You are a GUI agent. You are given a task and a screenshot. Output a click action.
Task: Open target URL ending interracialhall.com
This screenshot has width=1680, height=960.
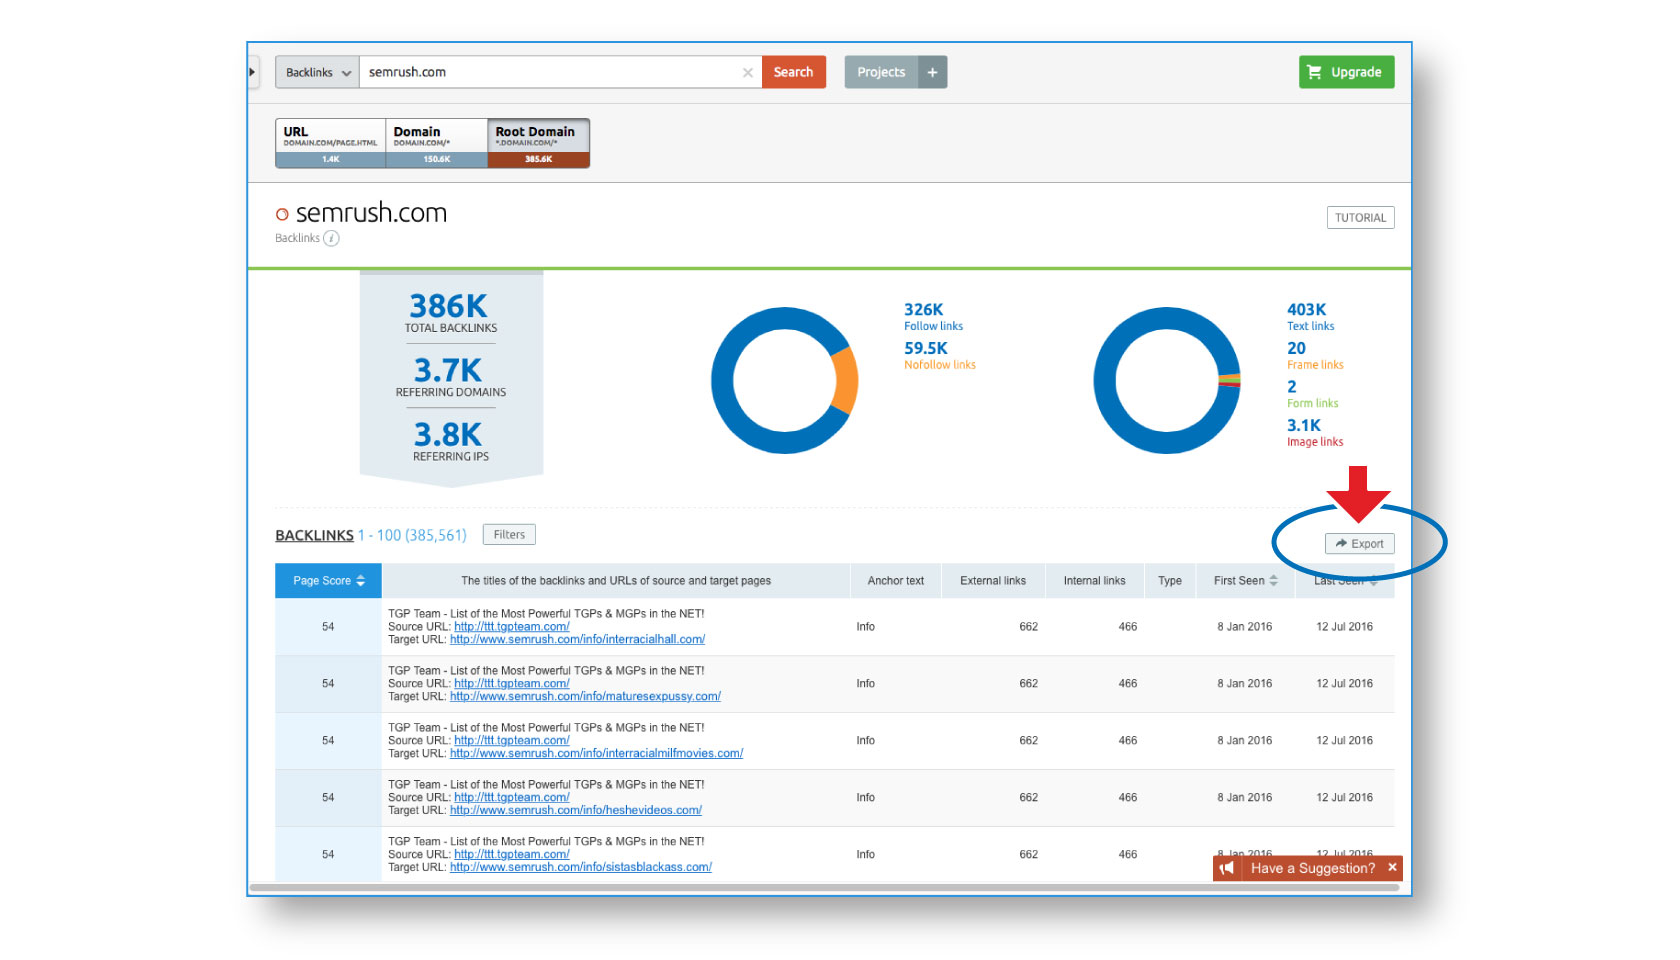(577, 640)
